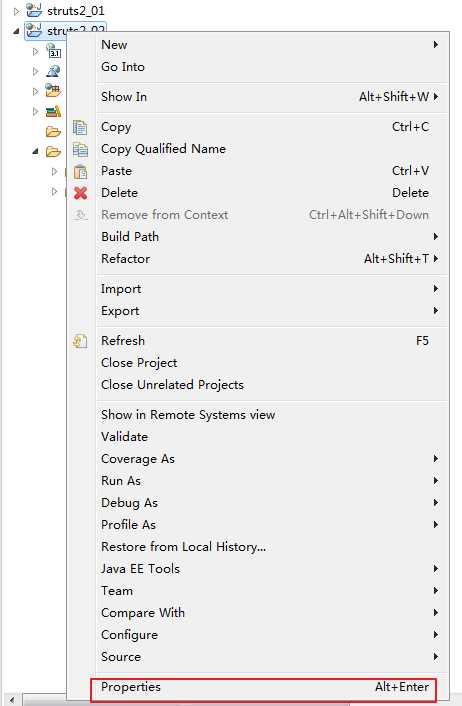Click the Copy Qualified Name icon
This screenshot has width=462, height=706.
click(x=80, y=149)
